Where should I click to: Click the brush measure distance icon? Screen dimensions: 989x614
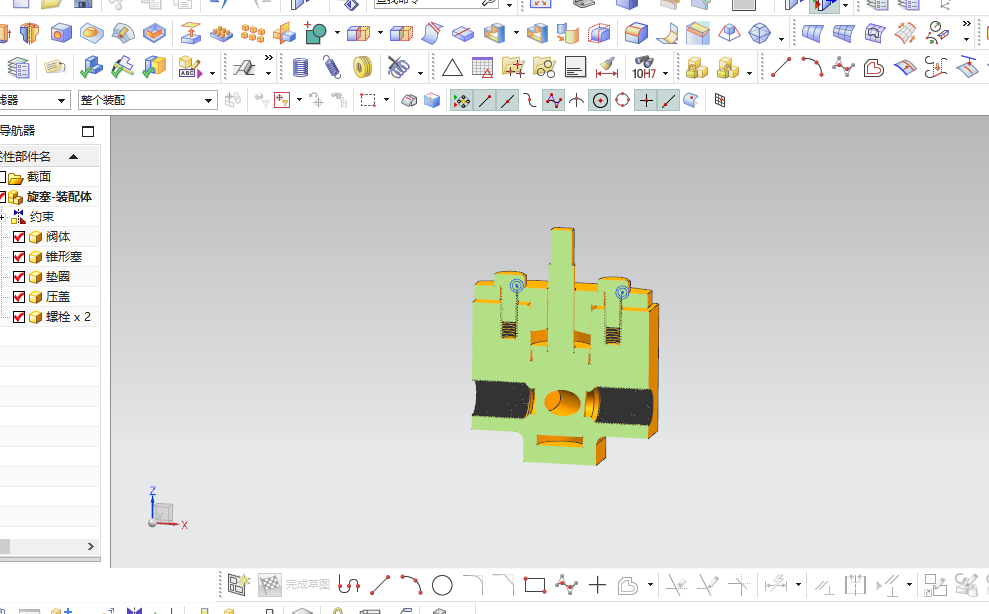tap(607, 67)
